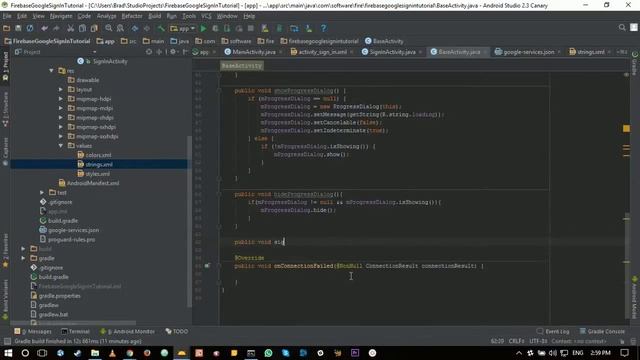Click the Cut scissors icon
The width and height of the screenshot is (640, 360).
tap(70, 28)
